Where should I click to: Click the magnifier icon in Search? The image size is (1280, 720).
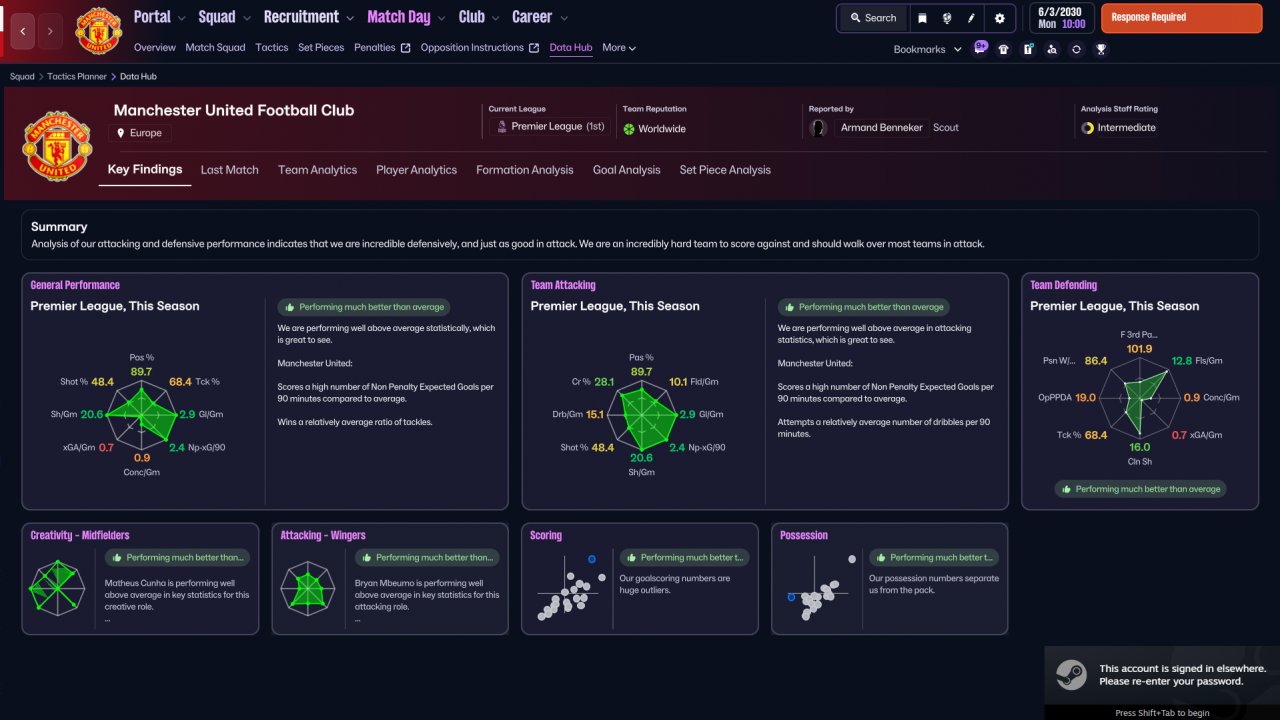pos(856,18)
